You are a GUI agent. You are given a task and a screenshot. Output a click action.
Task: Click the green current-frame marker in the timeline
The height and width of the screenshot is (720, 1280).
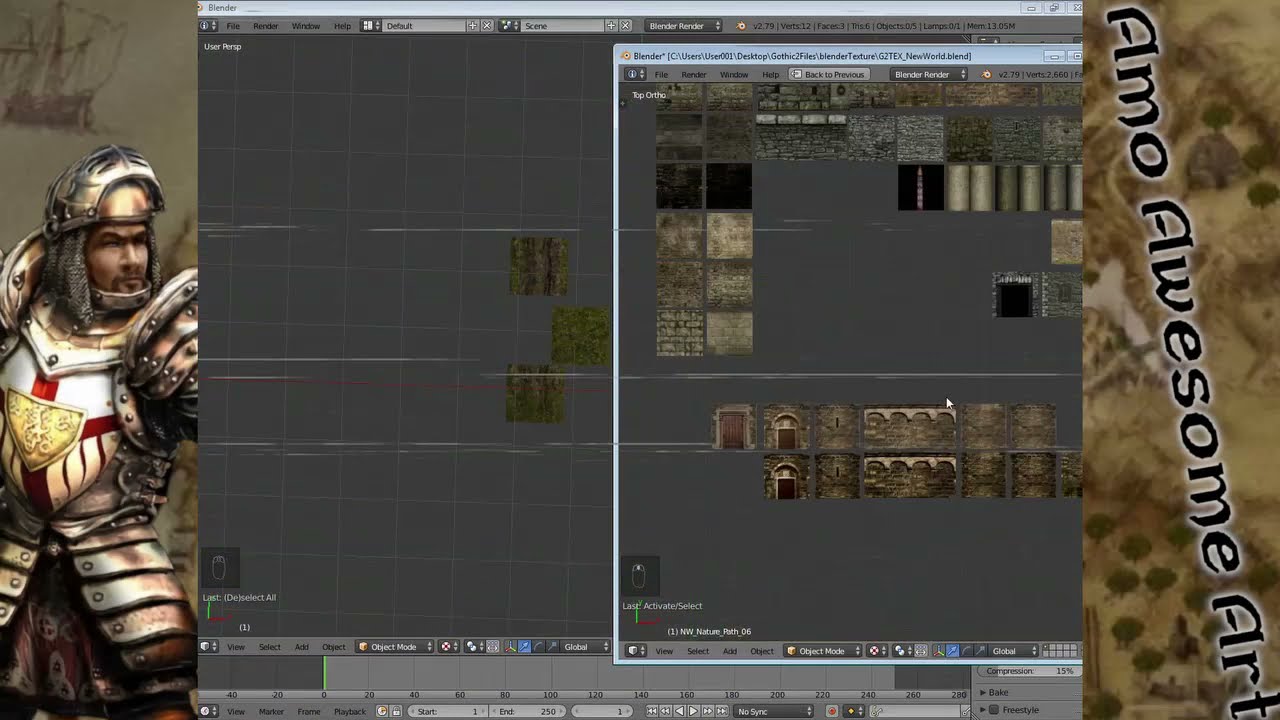coord(324,672)
